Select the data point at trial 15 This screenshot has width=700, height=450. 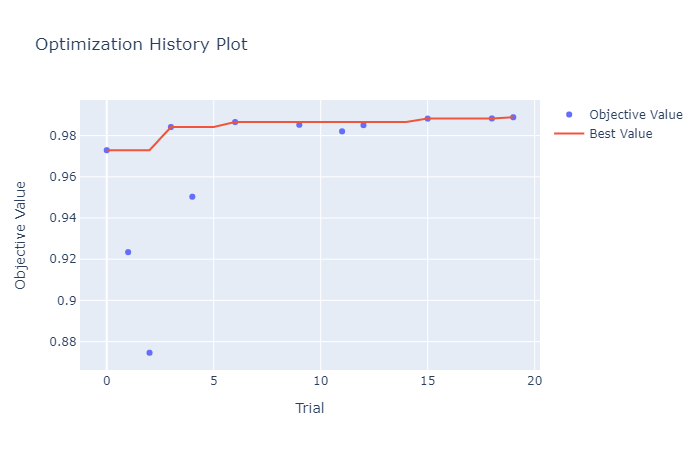click(427, 119)
